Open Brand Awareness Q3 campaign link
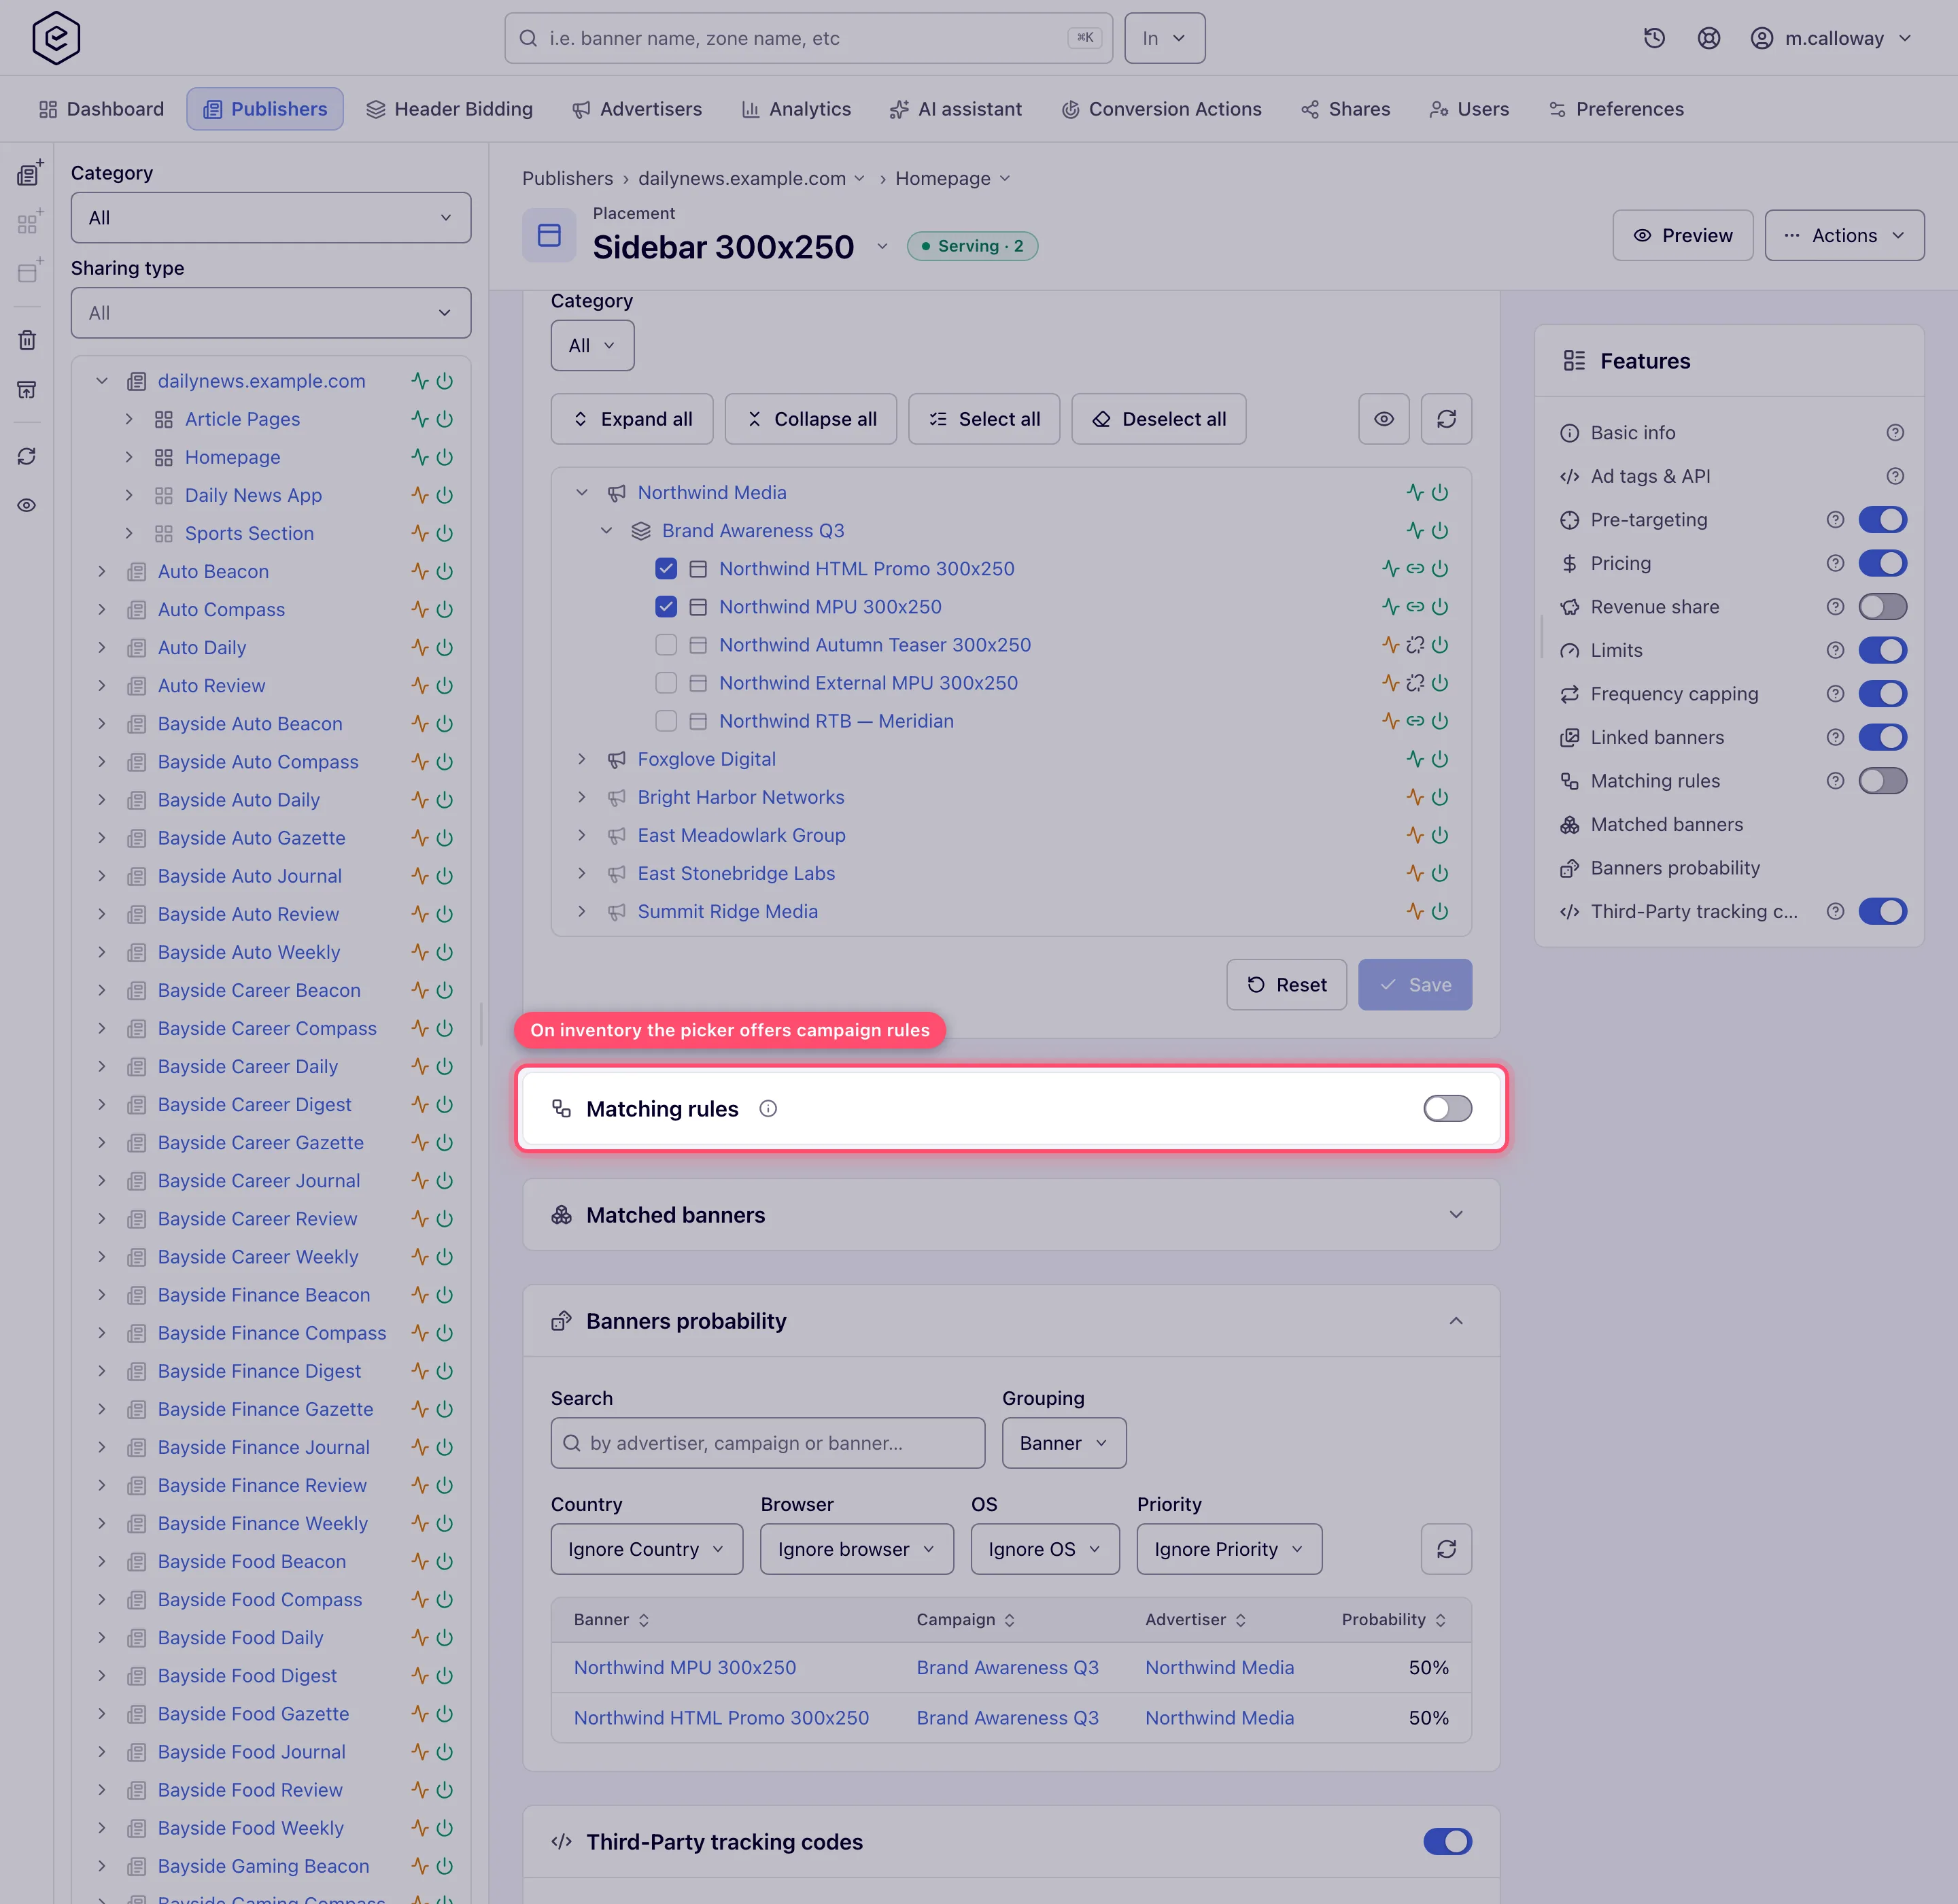The width and height of the screenshot is (1958, 1904). pos(753,531)
